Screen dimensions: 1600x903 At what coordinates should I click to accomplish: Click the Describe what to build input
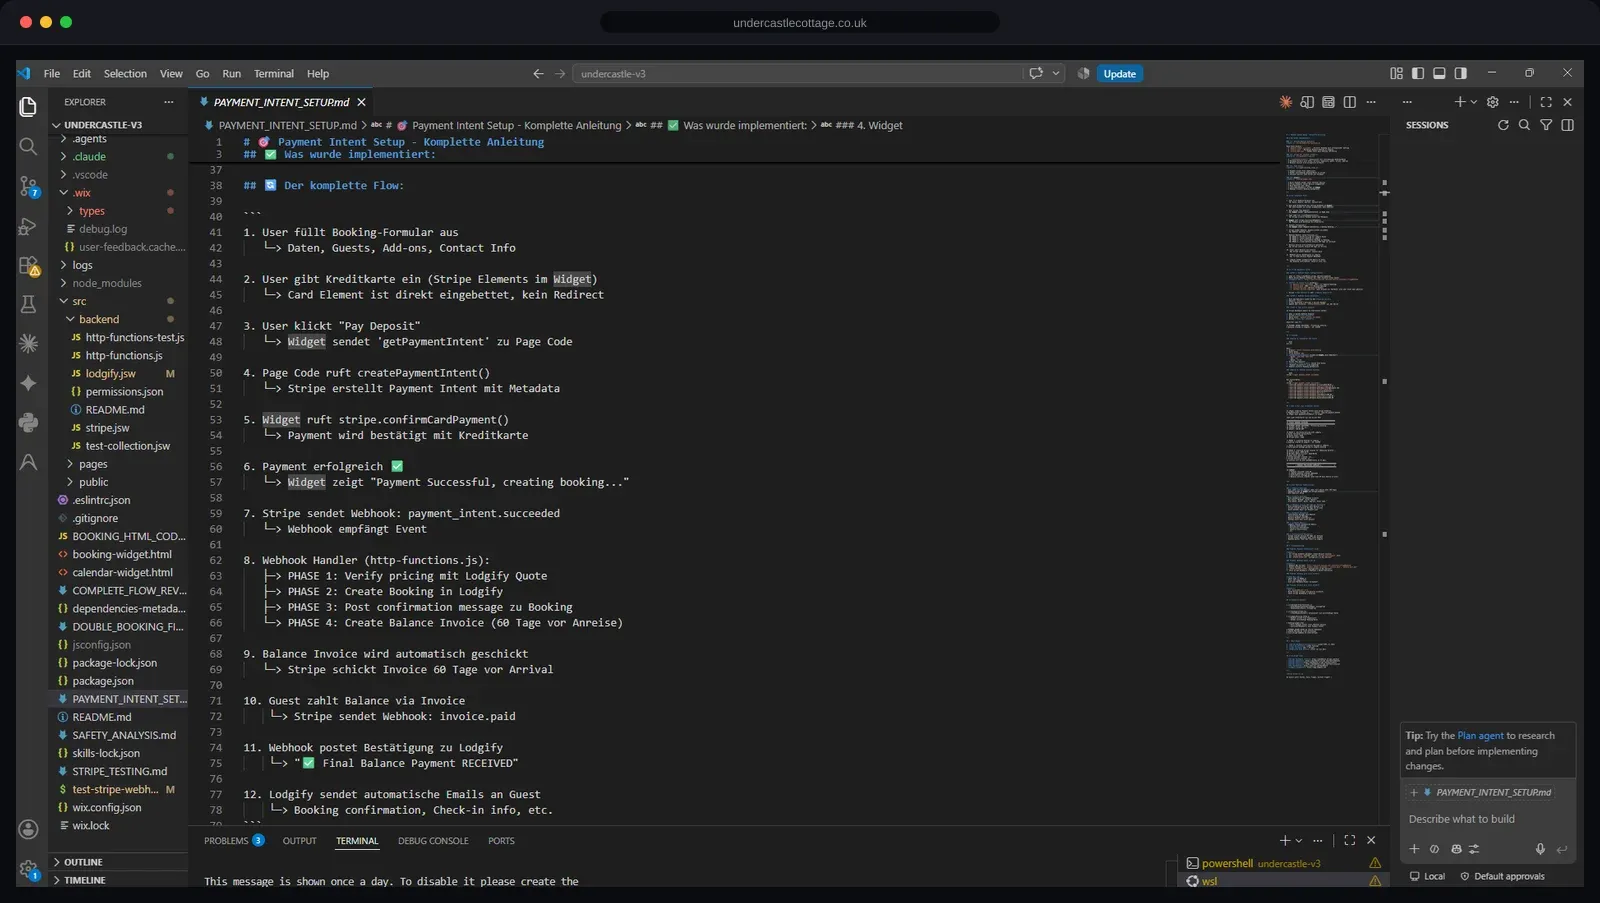pos(1488,819)
